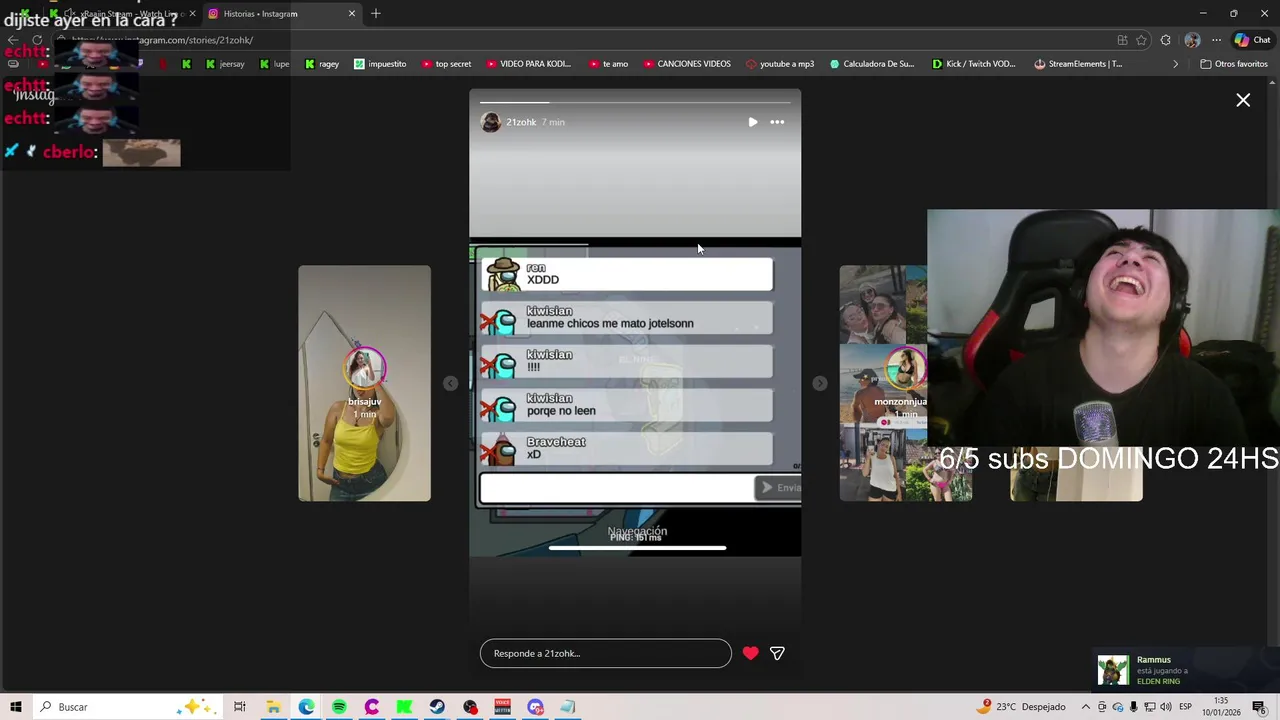Show hidden system tray icons
This screenshot has width=1280, height=720.
1087,707
